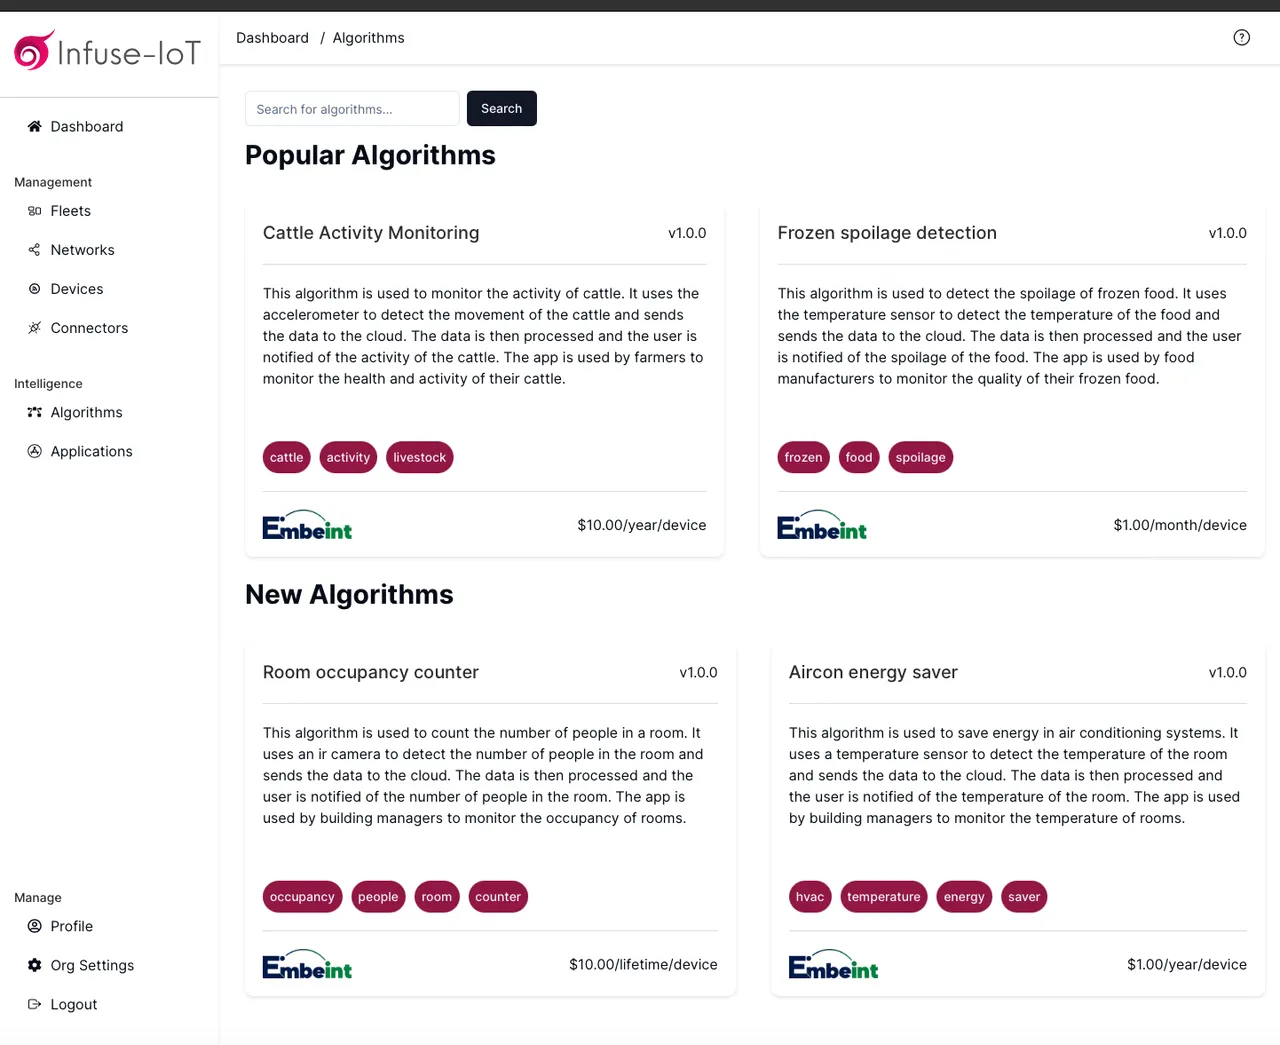1280x1045 pixels.
Task: Click the Fleets sidebar icon
Action: (34, 211)
